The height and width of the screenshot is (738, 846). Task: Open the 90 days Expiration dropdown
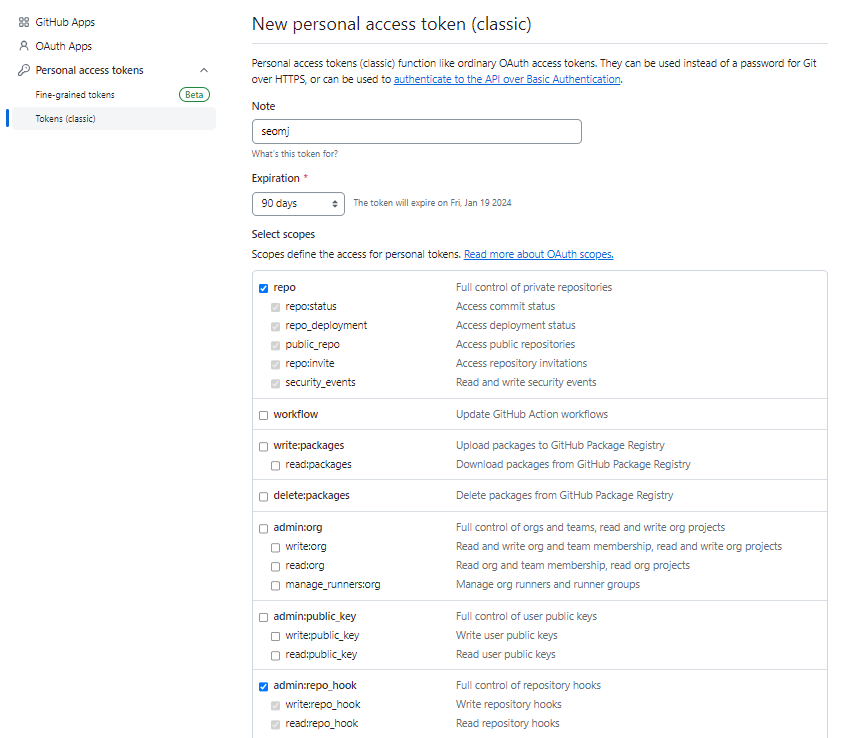click(x=298, y=203)
